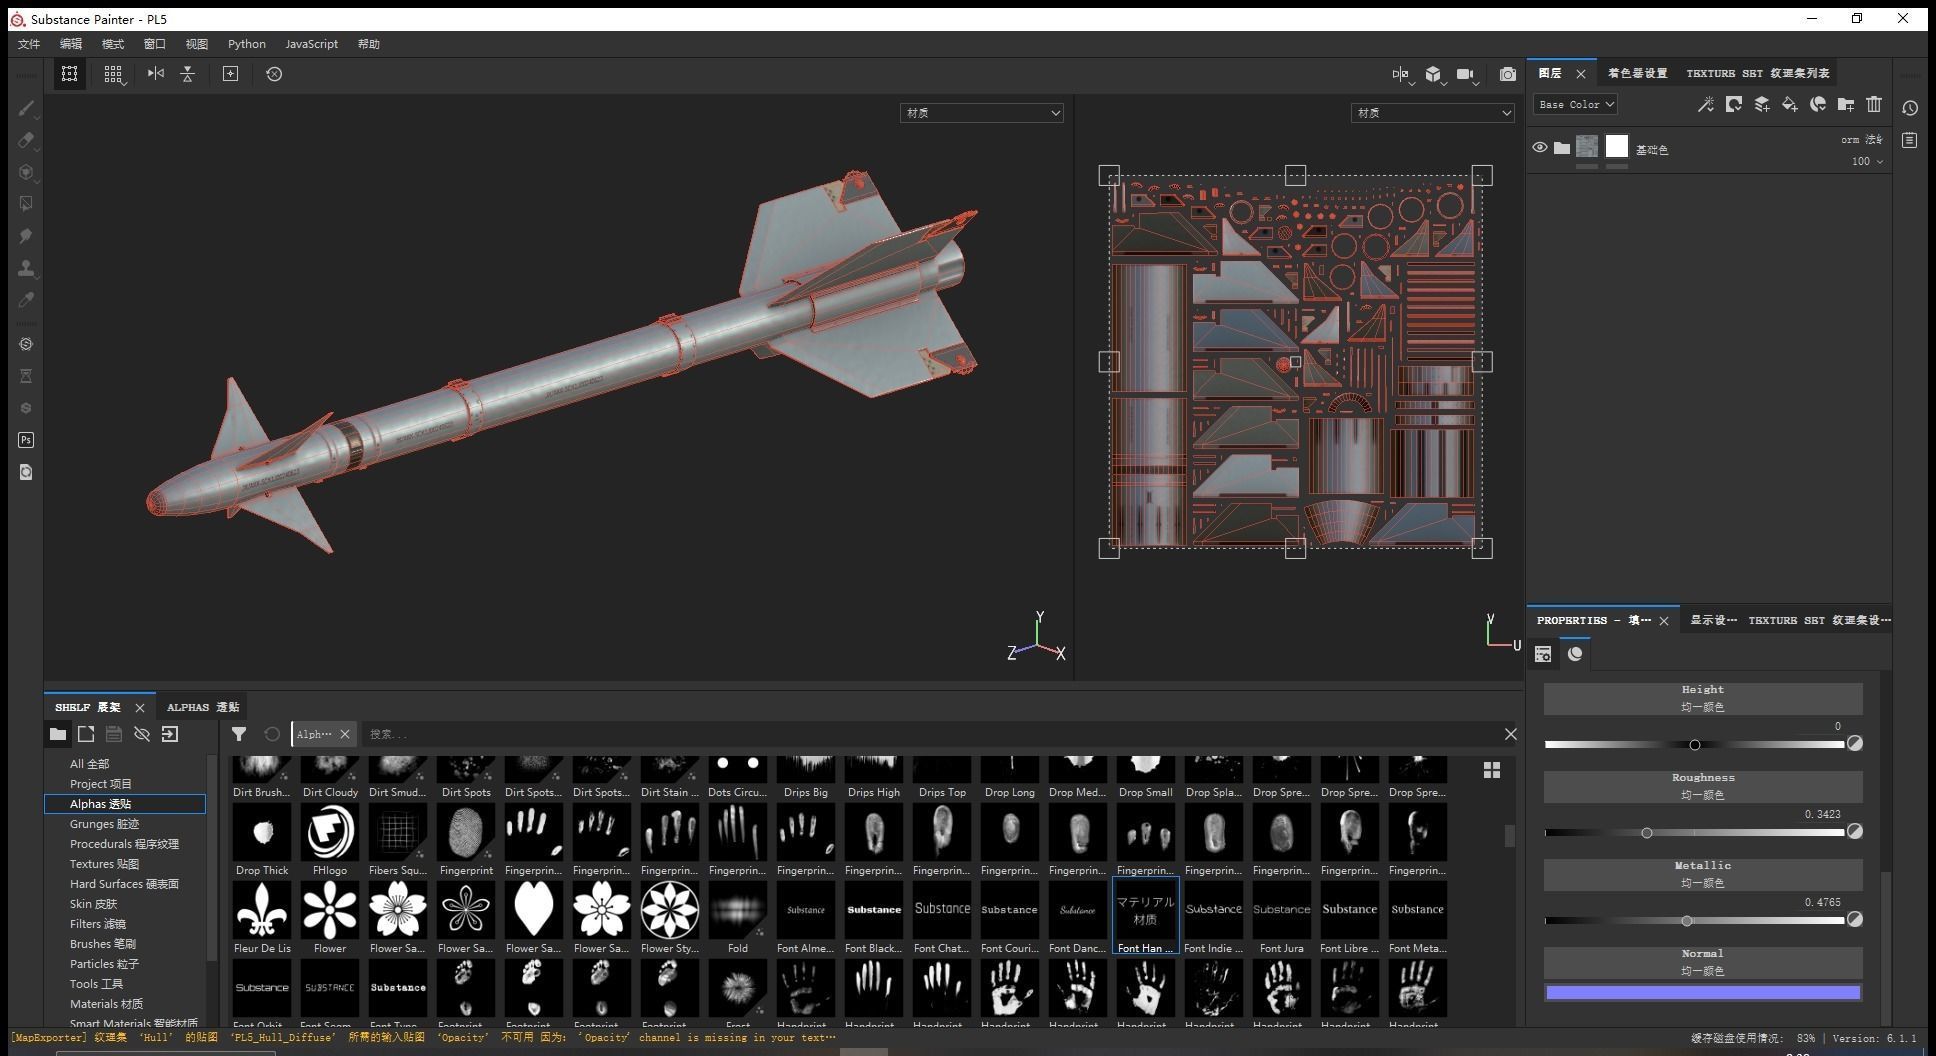The height and width of the screenshot is (1056, 1936).
Task: Expand the layer opacity 100 dropdown
Action: pyautogui.click(x=1867, y=161)
